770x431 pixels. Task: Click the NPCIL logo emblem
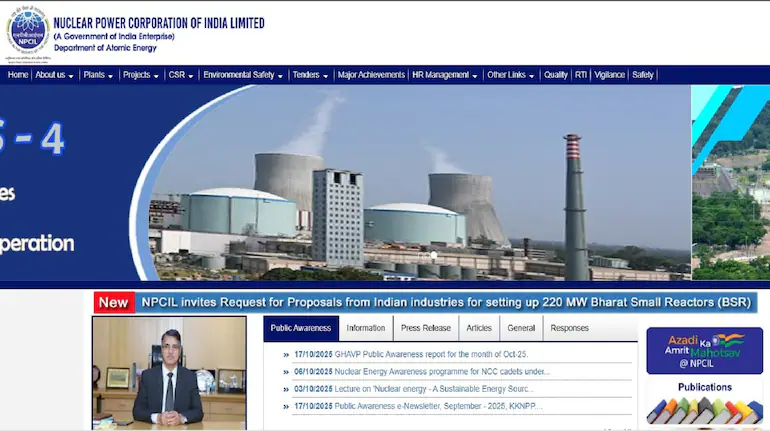coord(27,30)
